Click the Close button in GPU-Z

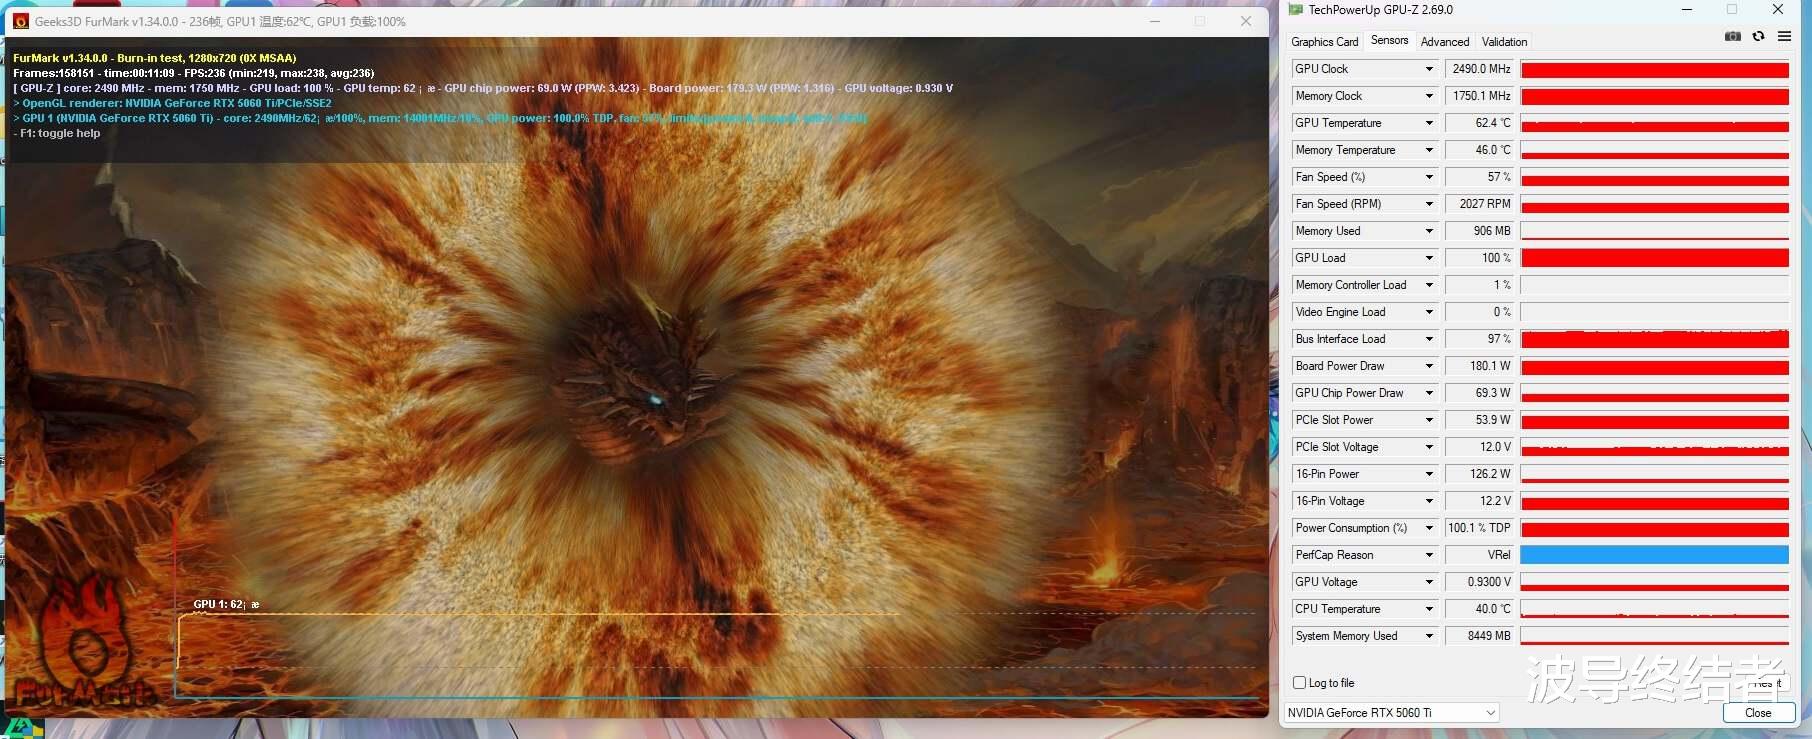pyautogui.click(x=1758, y=713)
